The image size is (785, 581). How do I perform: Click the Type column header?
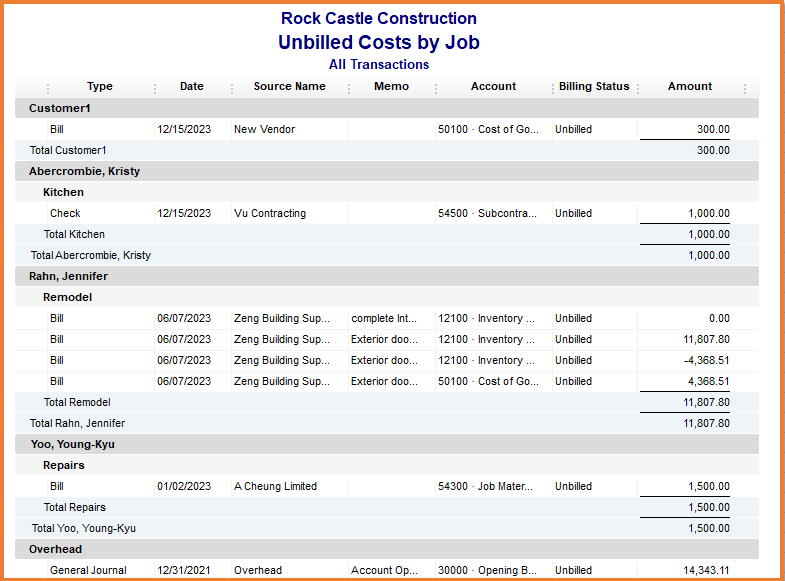(100, 86)
